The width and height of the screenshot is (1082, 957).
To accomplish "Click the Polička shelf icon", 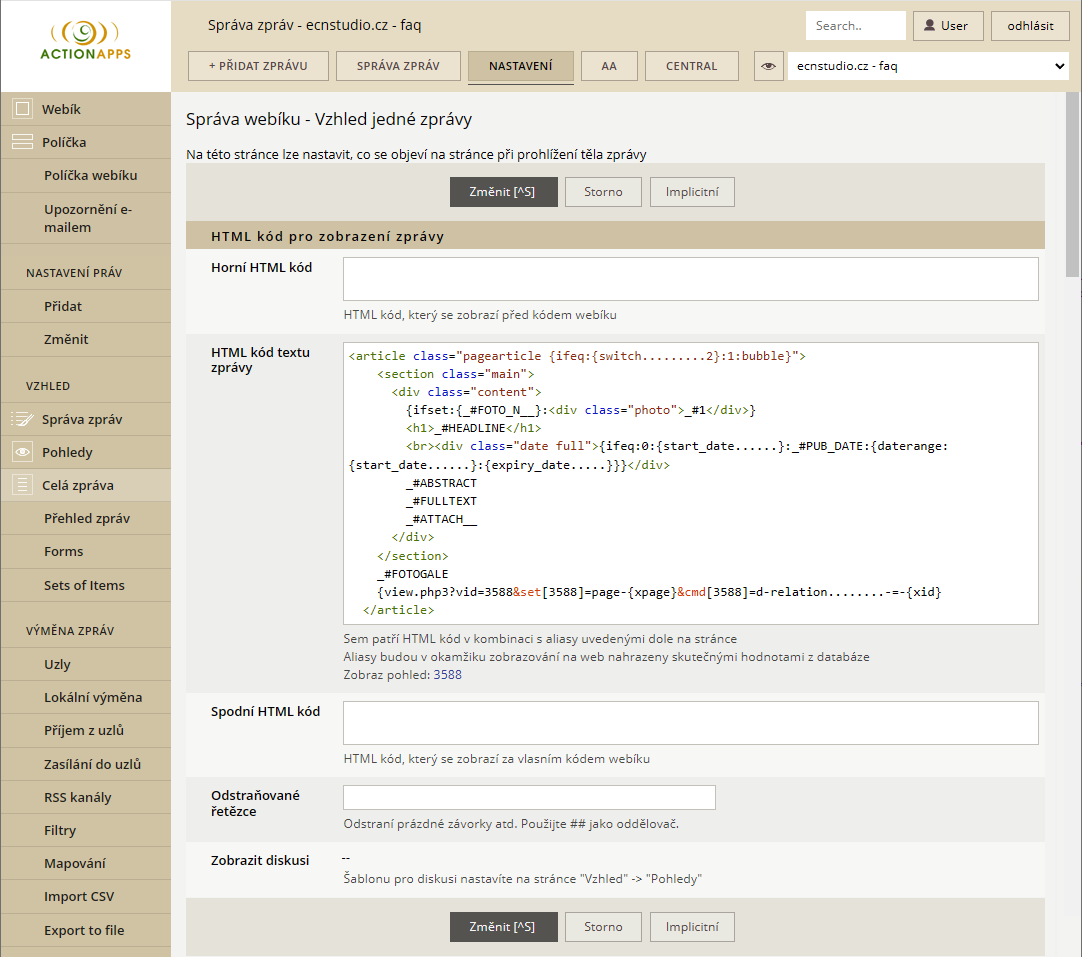I will click(x=22, y=142).
